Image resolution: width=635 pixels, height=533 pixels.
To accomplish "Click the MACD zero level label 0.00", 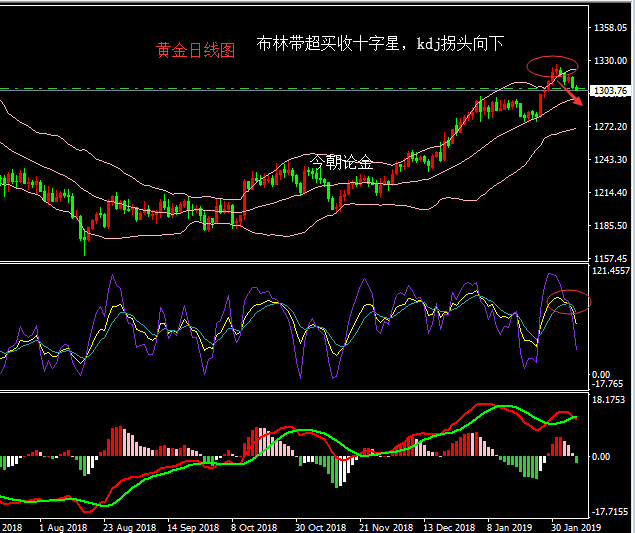I will [601, 457].
